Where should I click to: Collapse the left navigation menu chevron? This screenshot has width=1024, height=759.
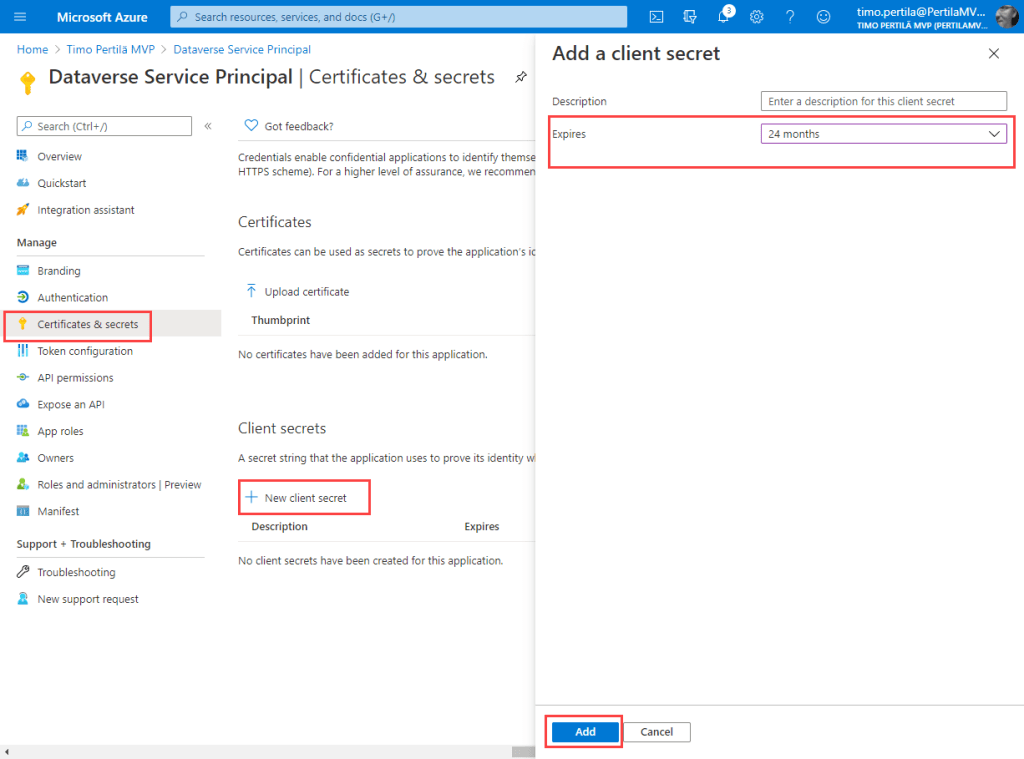coord(208,126)
